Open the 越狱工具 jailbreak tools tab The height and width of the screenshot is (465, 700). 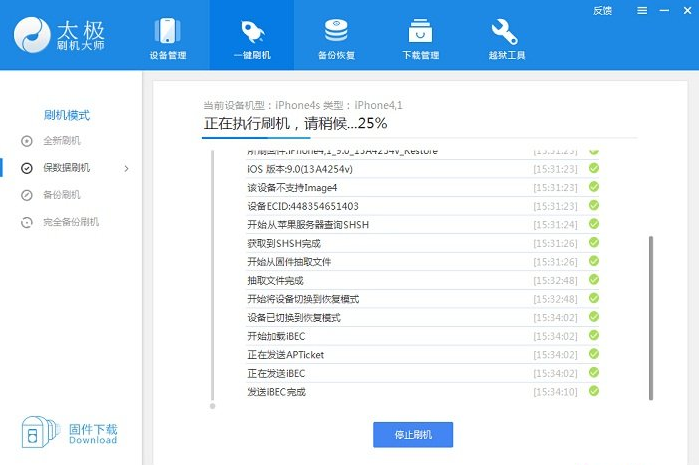coord(506,38)
